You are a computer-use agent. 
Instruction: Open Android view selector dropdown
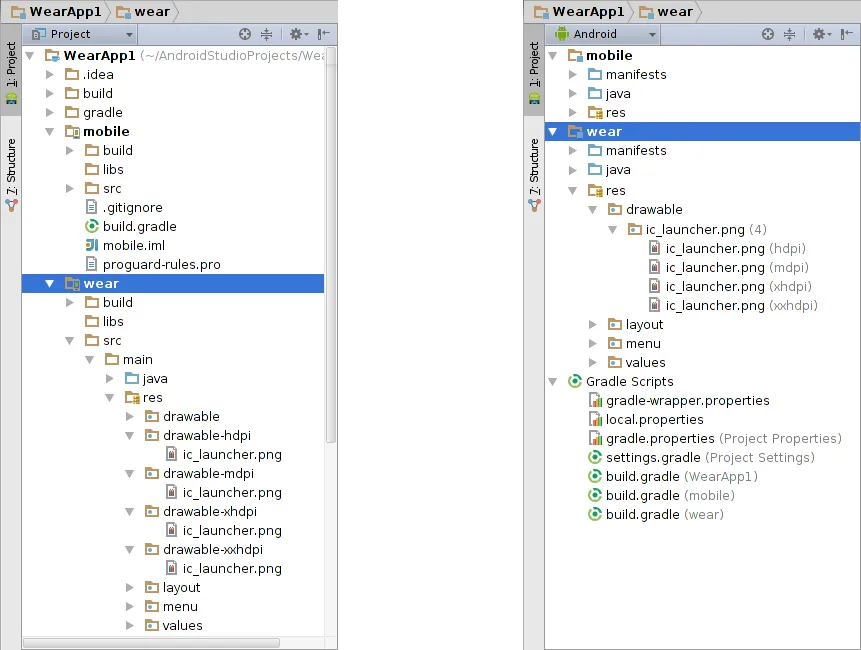coord(605,34)
